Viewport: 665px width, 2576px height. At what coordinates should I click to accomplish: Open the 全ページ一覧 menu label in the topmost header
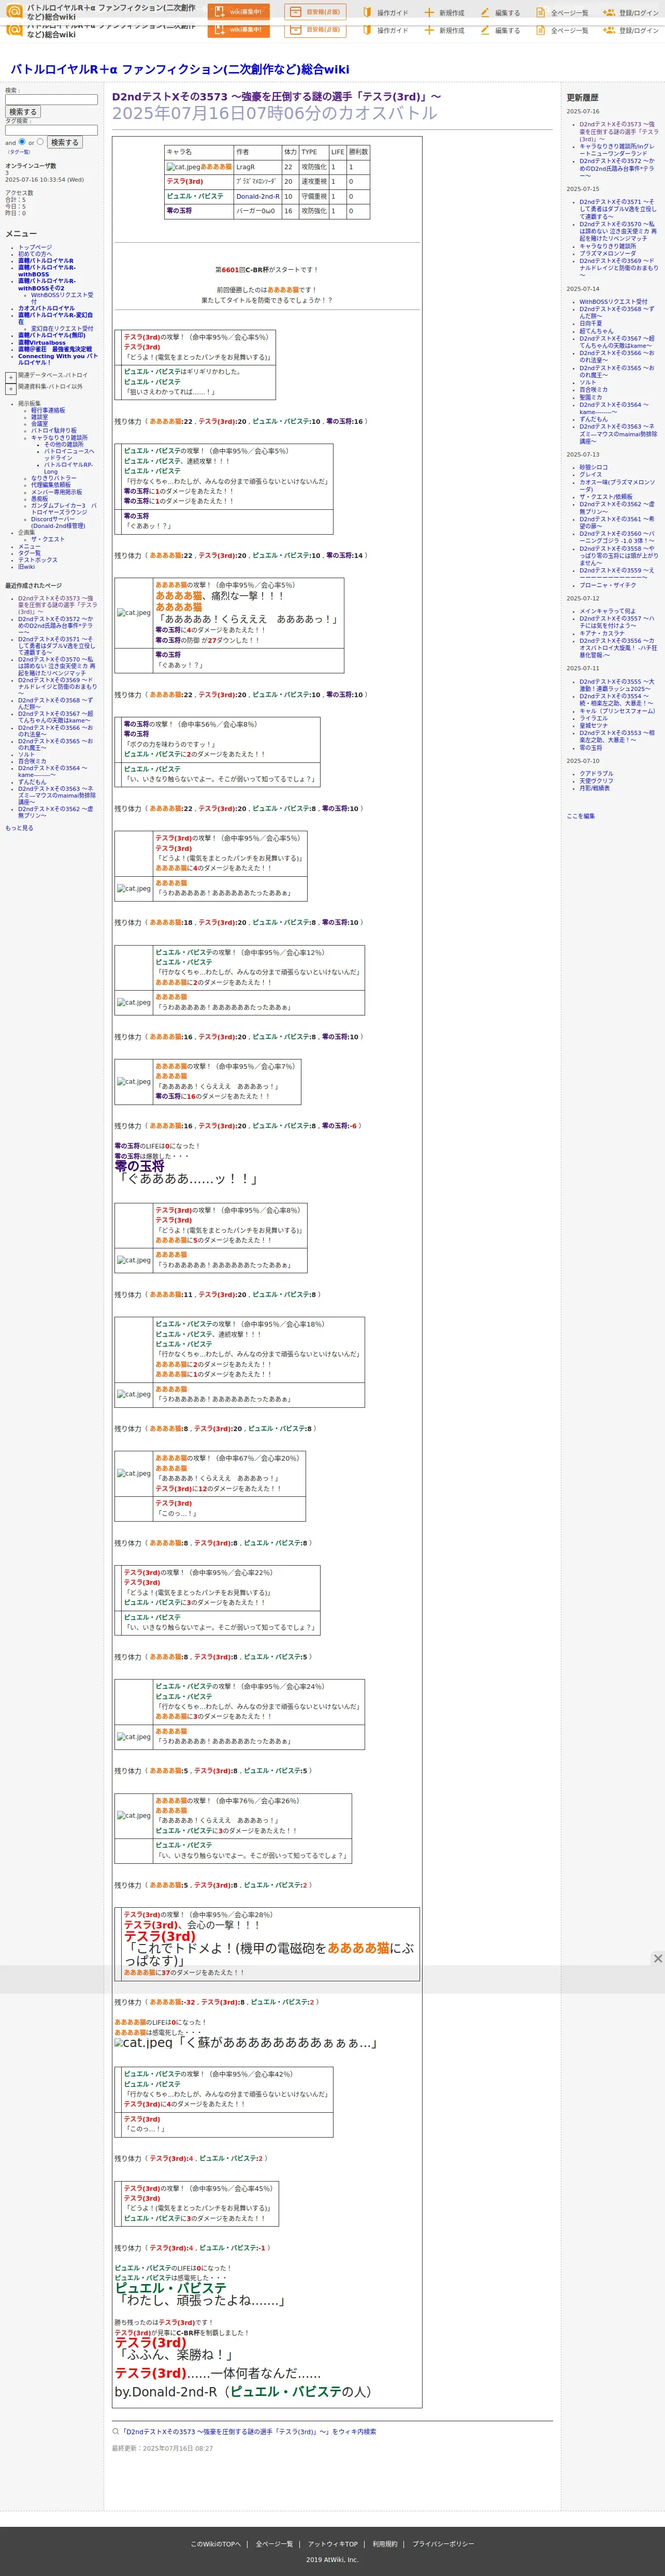point(569,13)
